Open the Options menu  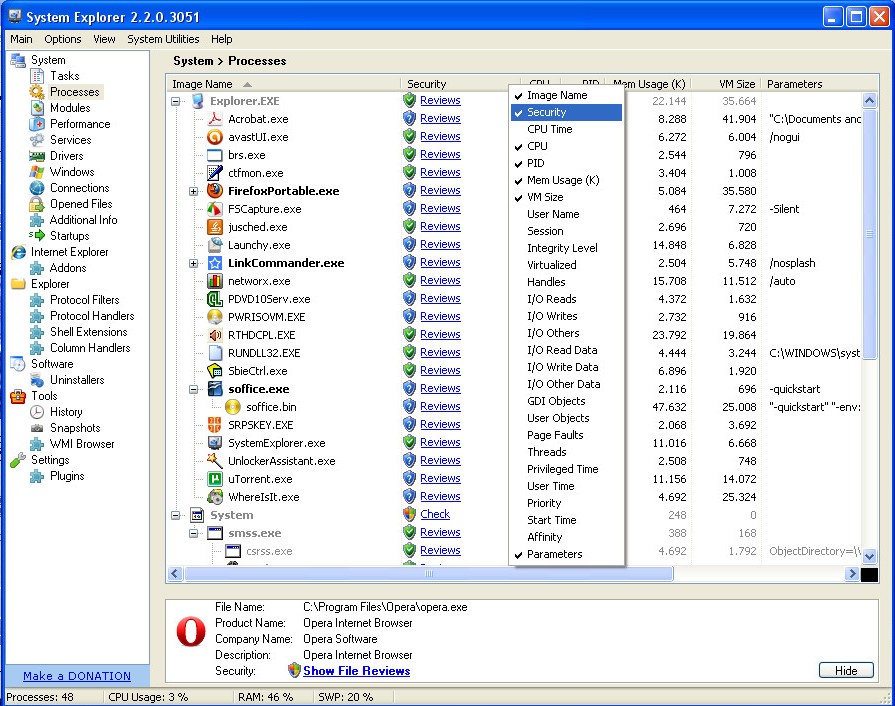[x=63, y=39]
